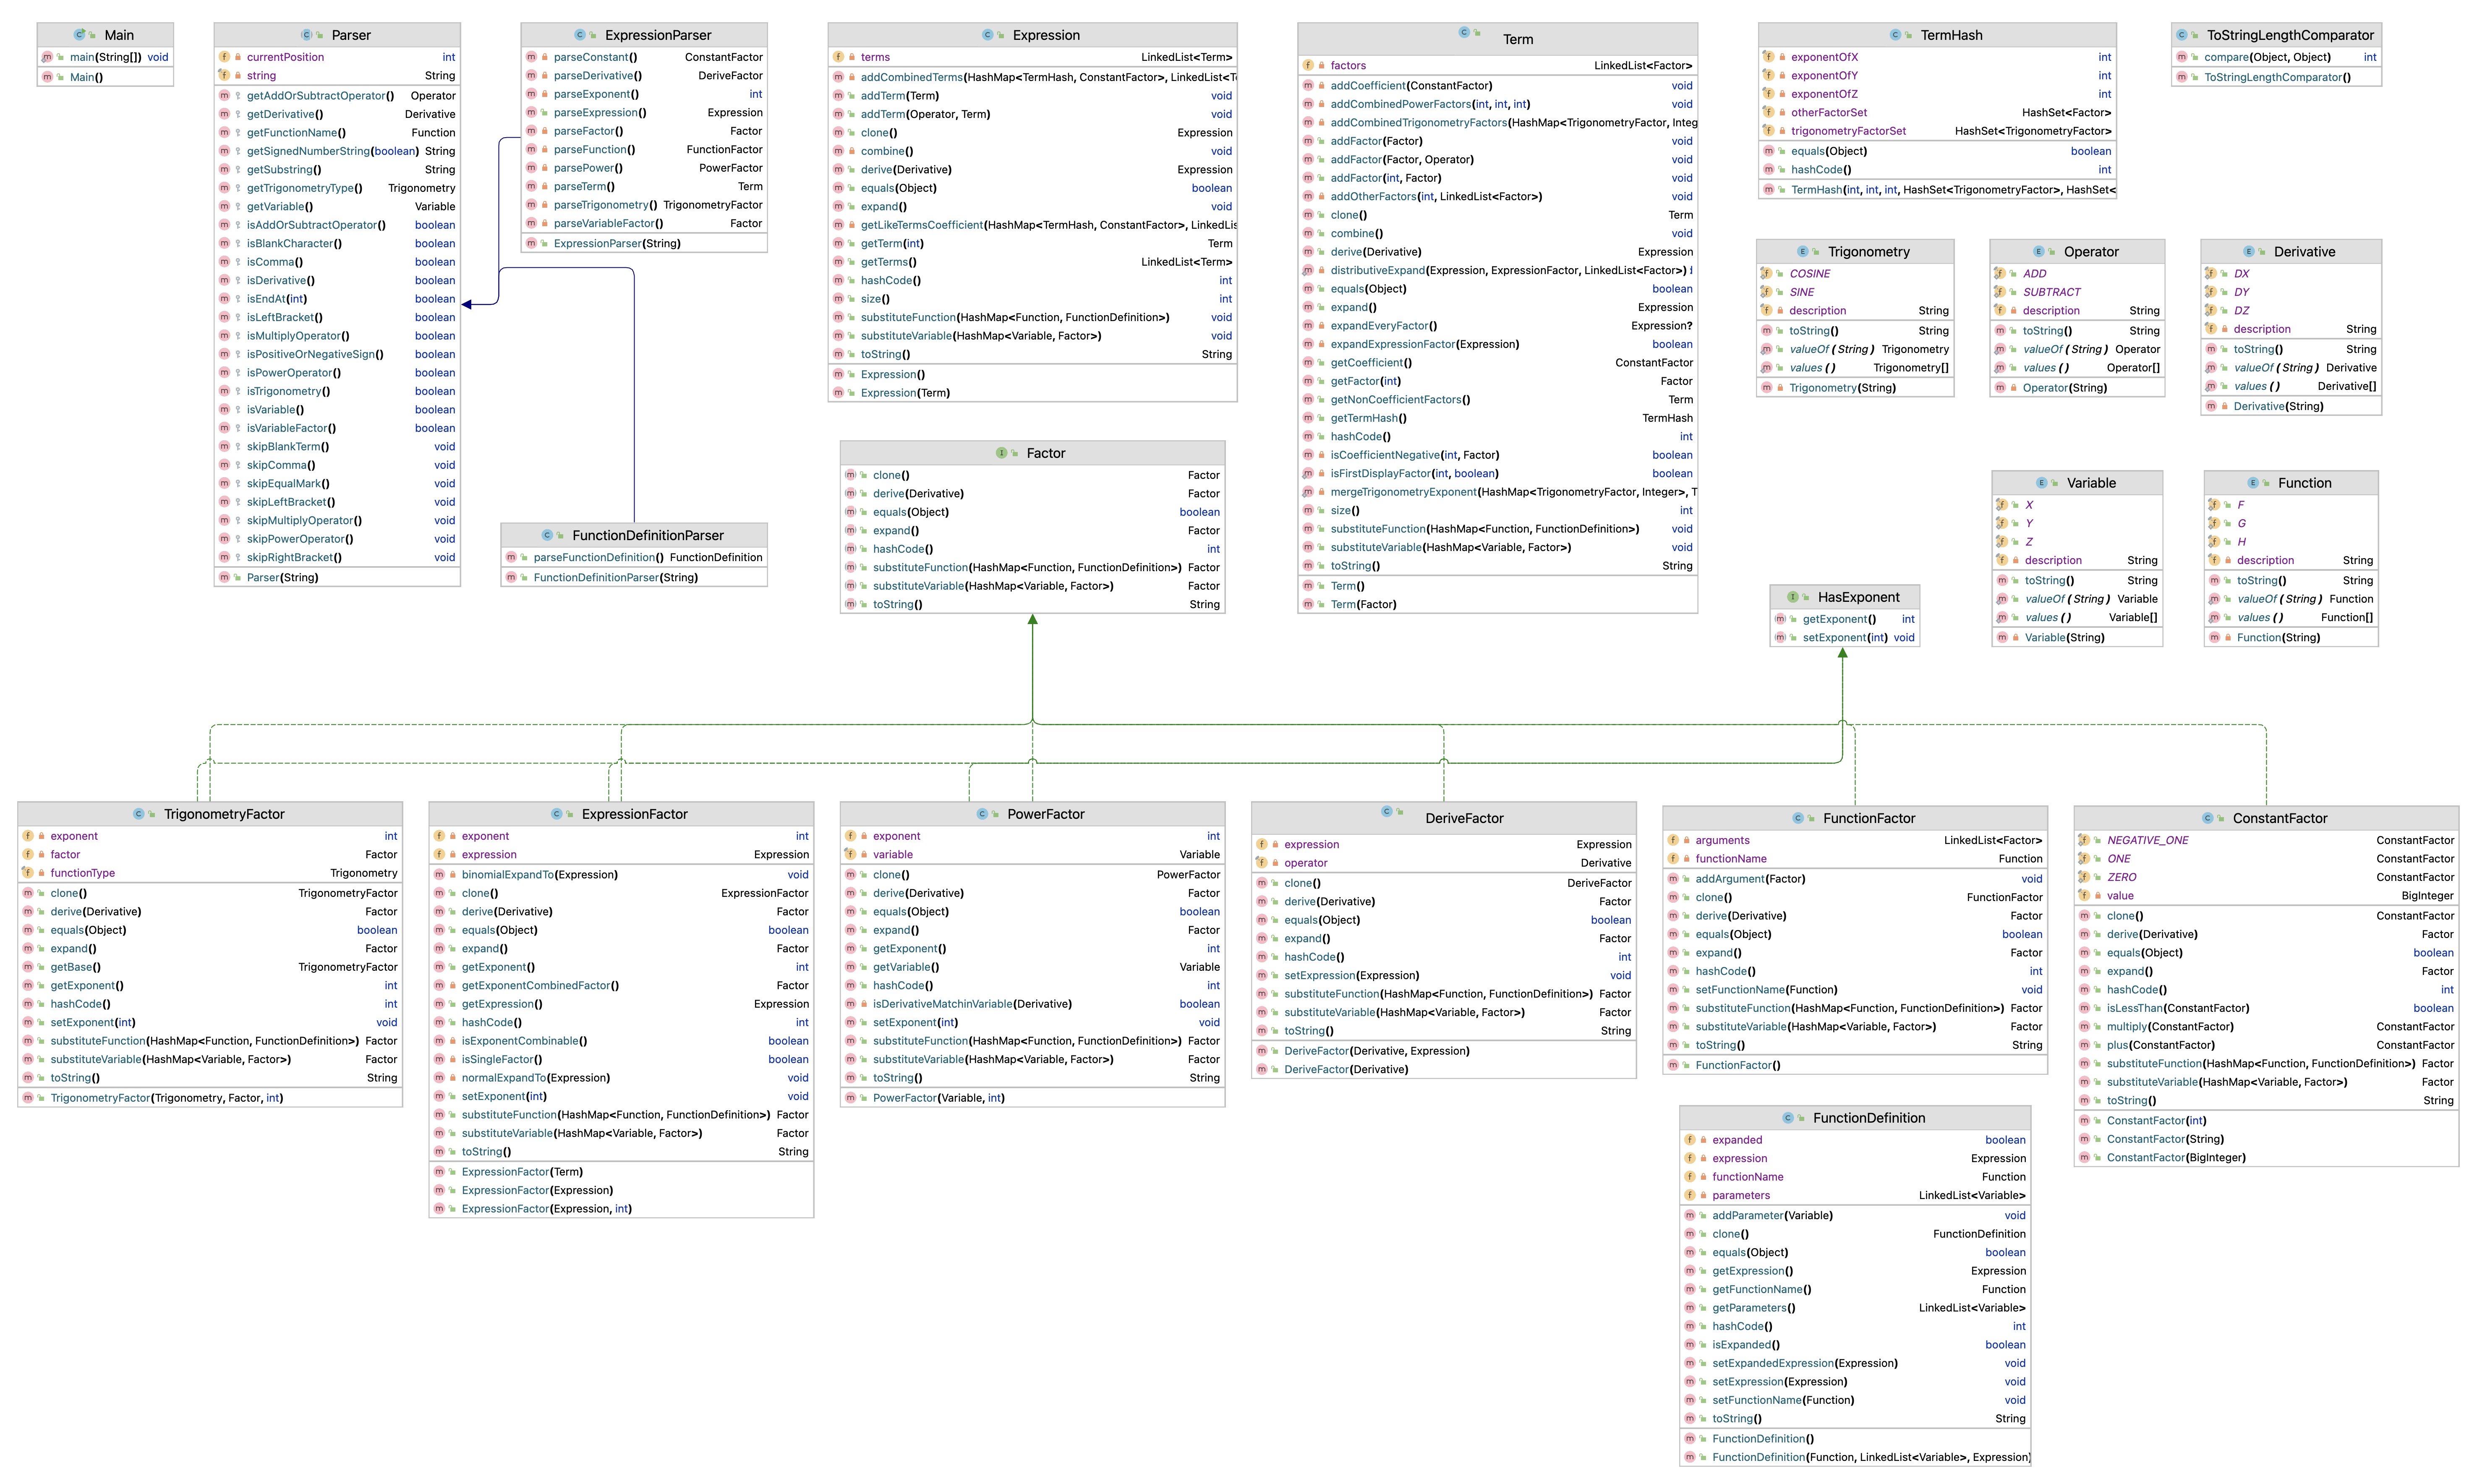Image resolution: width=2477 pixels, height=1484 pixels.
Task: Click SUBTRACT constant in Operator
Action: (x=2052, y=292)
